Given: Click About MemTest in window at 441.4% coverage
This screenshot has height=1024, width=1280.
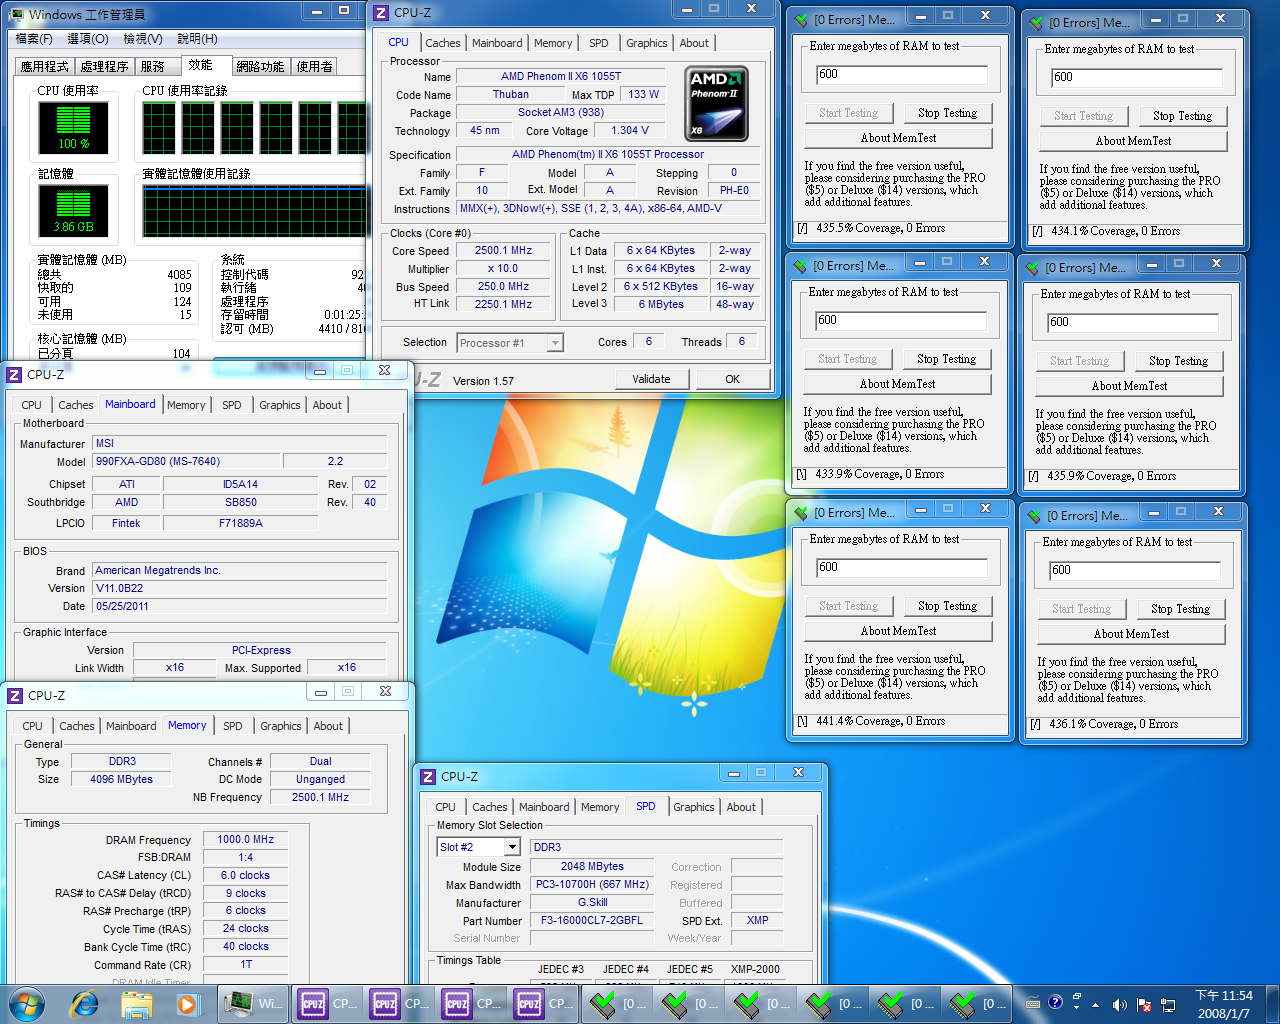Looking at the screenshot, I should [x=898, y=631].
